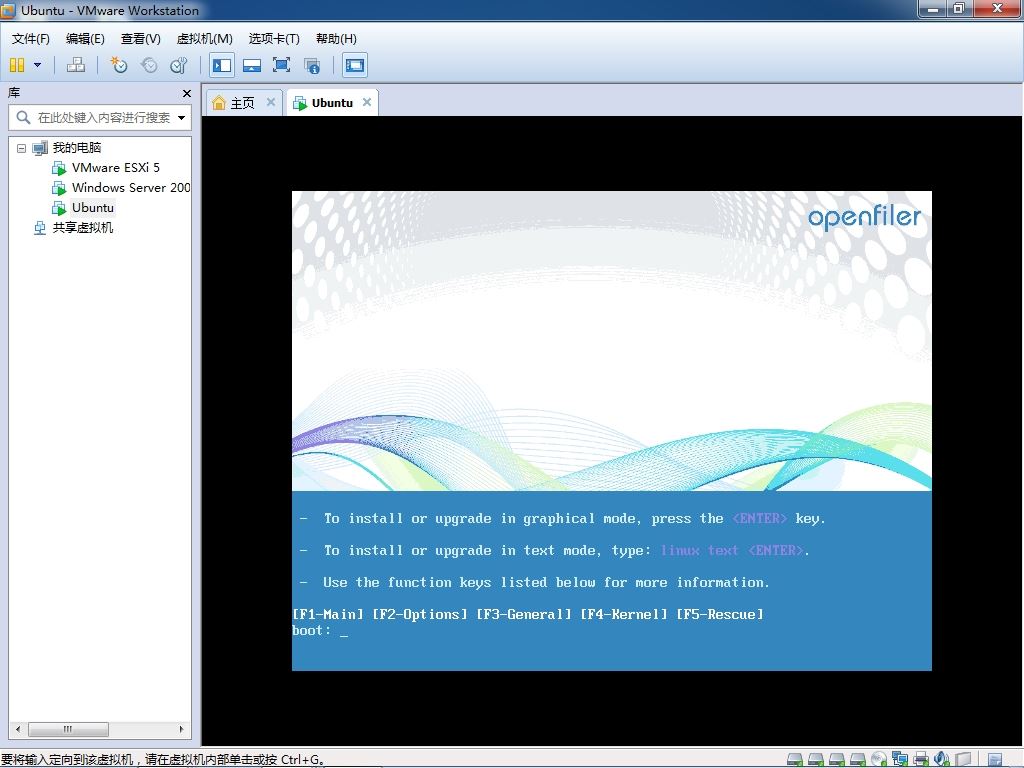Viewport: 1024px width, 768px height.
Task: Click the VMware Workstation title bar icon
Action: 8,10
